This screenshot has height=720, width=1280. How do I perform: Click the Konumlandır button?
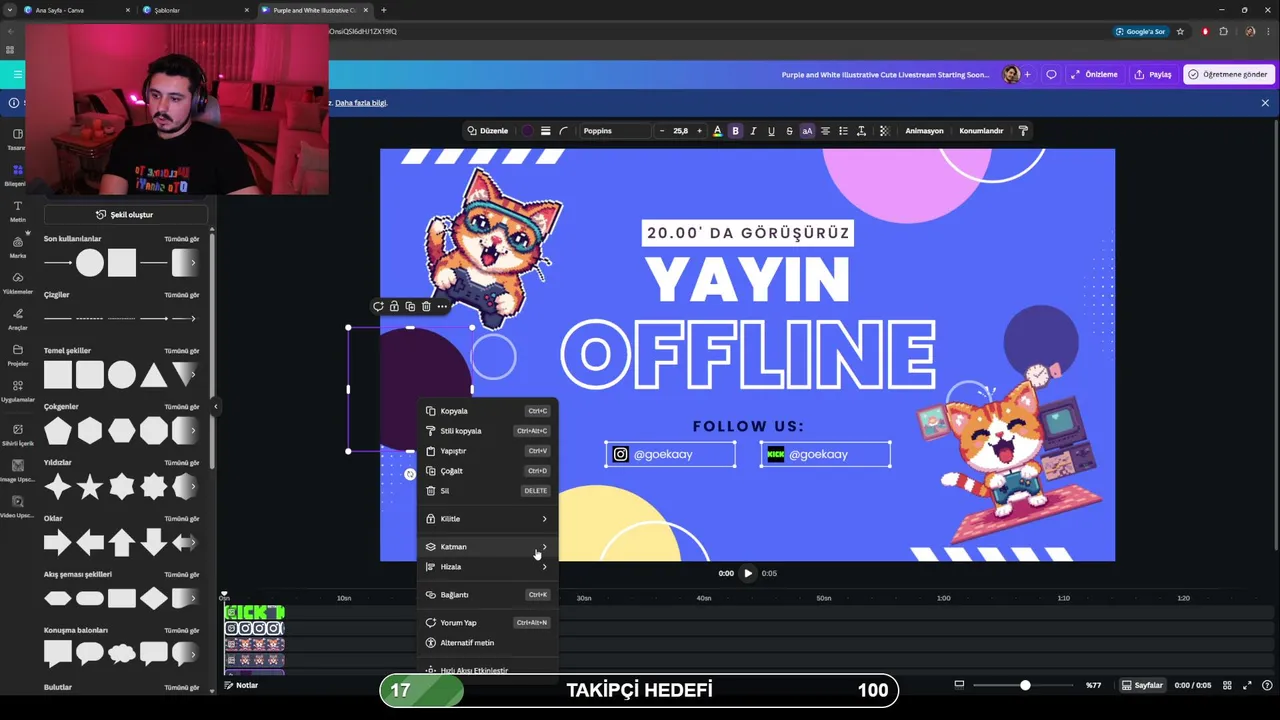(981, 131)
